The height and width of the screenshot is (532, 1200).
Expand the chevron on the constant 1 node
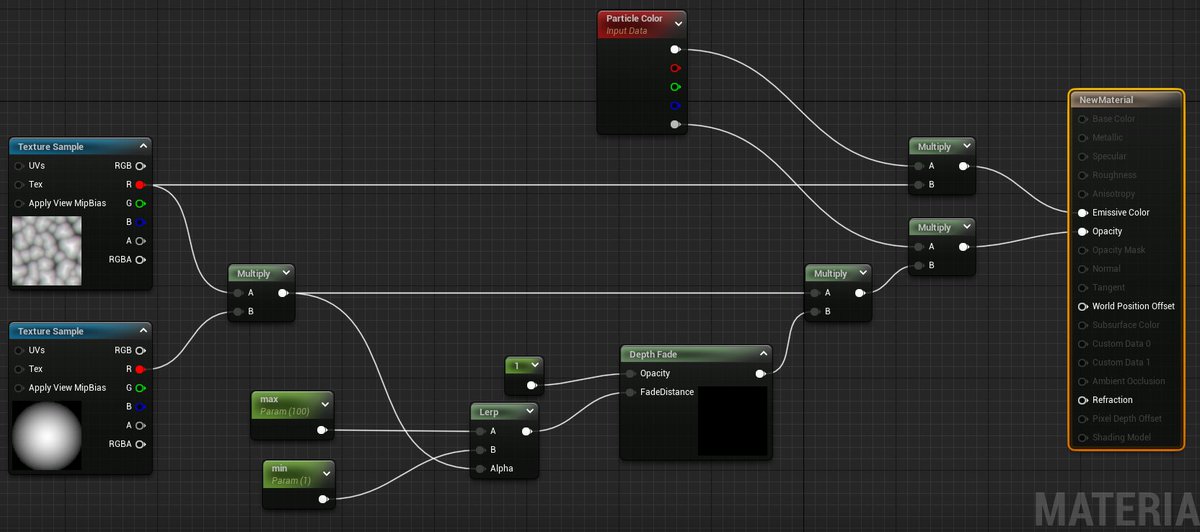point(534,366)
